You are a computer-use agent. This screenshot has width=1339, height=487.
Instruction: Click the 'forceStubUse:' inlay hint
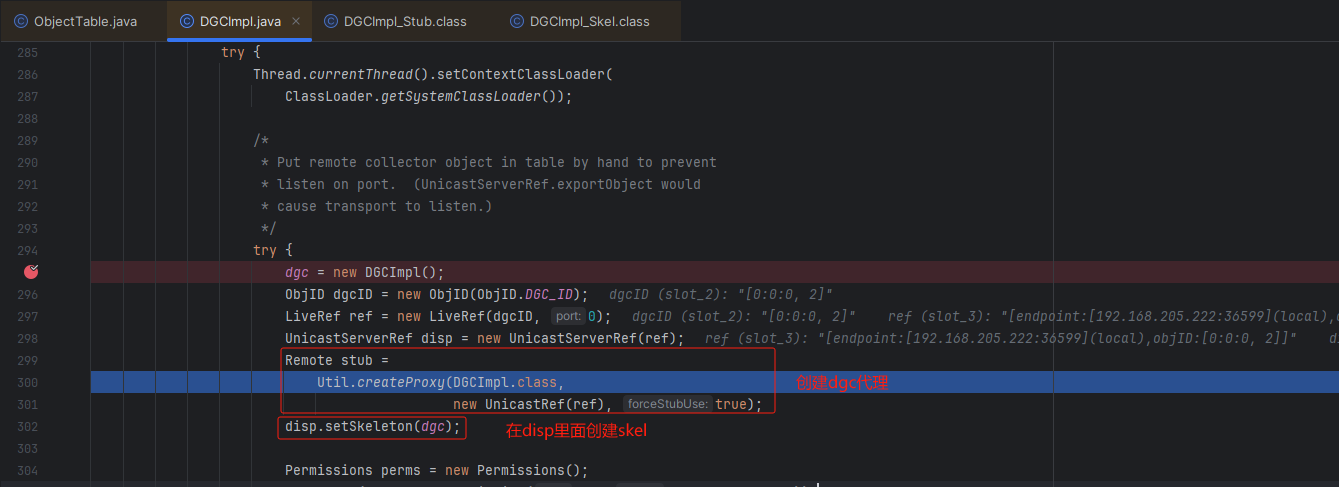[667, 404]
